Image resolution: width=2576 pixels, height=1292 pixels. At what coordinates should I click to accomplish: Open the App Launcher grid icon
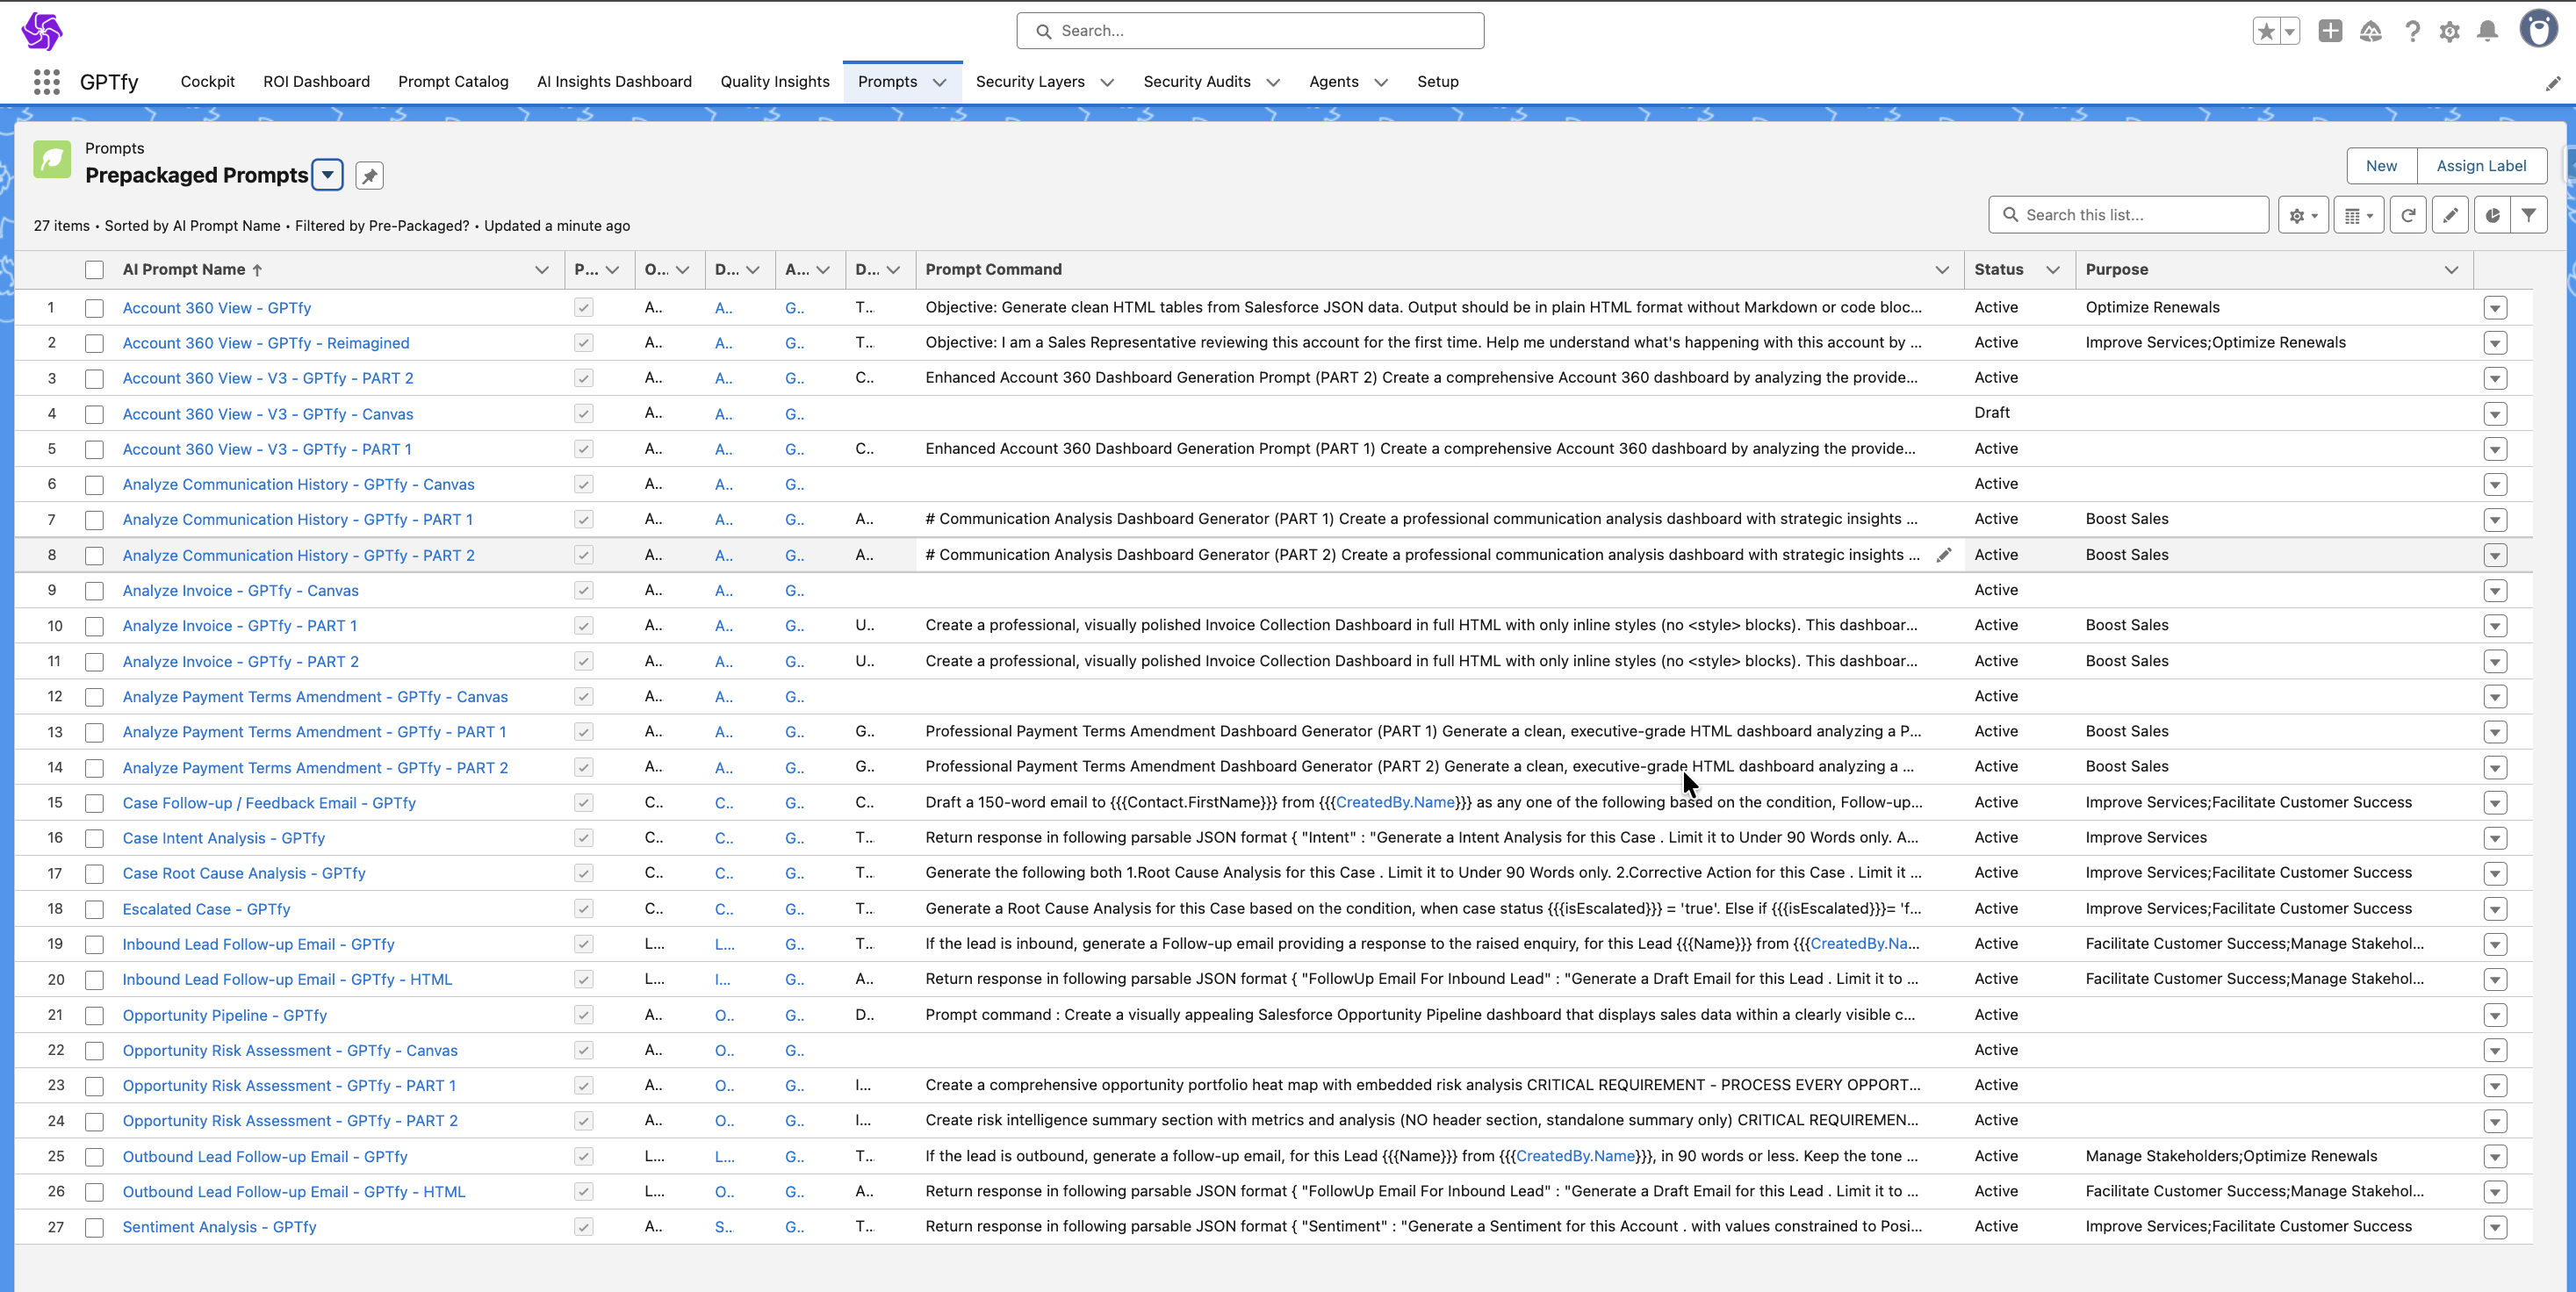(46, 82)
